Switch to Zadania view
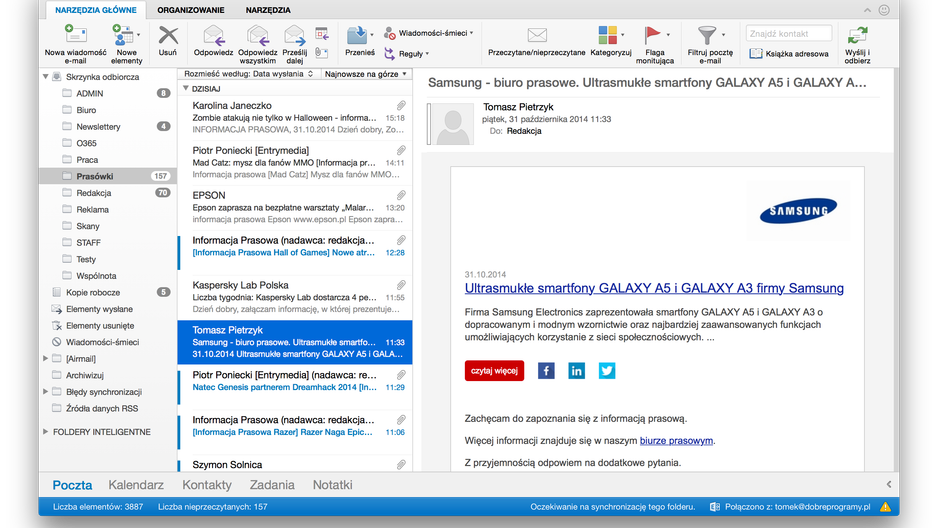This screenshot has height=528, width=938. point(272,485)
